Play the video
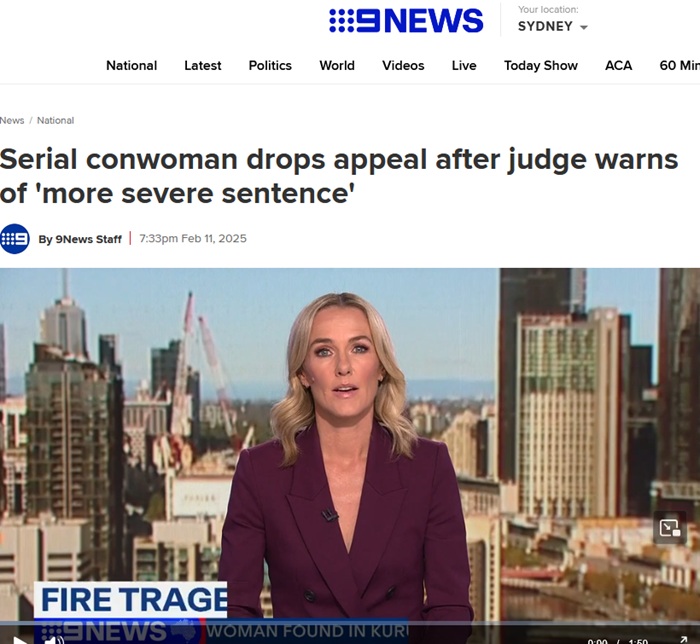Viewport: 700px width, 644px height. point(19,640)
